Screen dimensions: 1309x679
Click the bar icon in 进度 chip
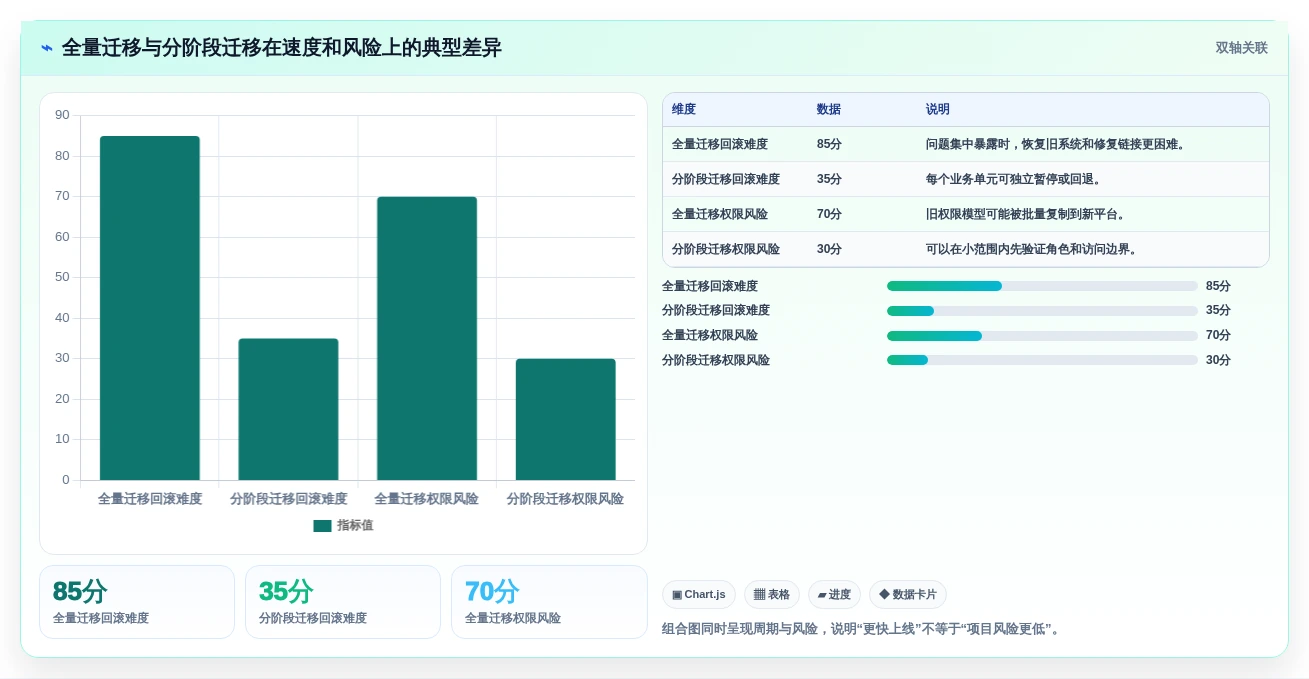(x=822, y=595)
